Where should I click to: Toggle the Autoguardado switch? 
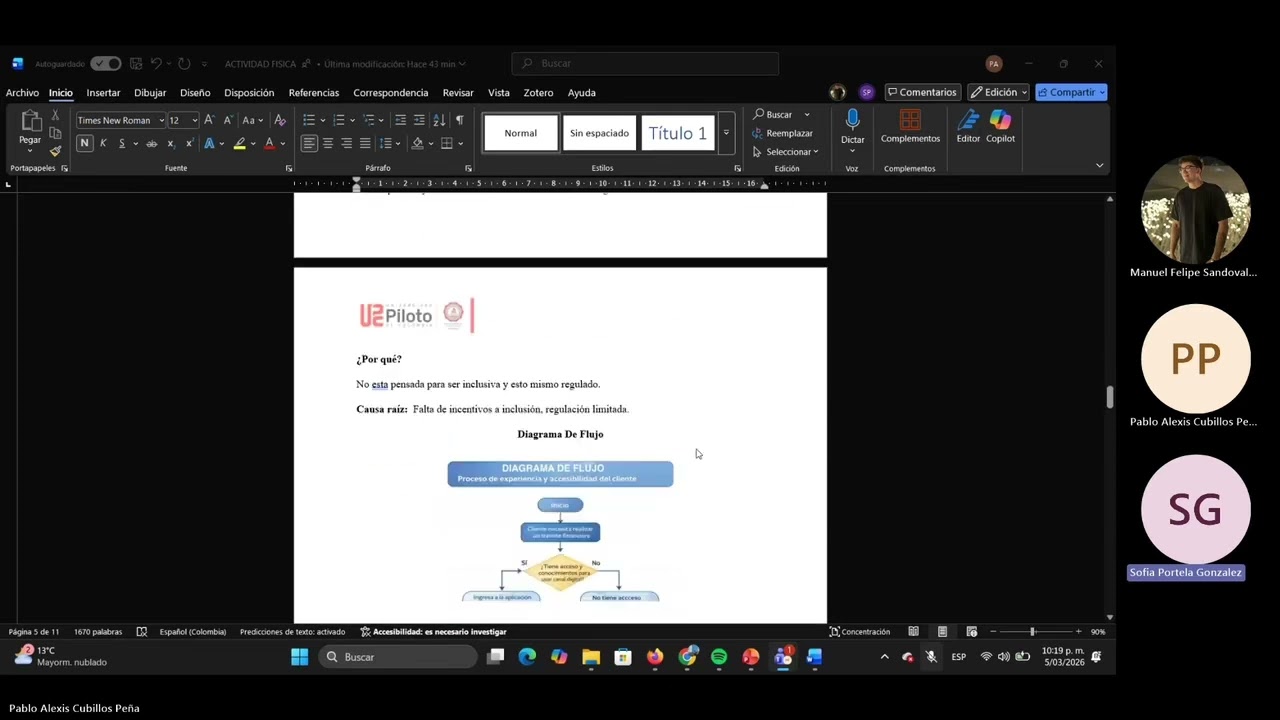point(105,64)
